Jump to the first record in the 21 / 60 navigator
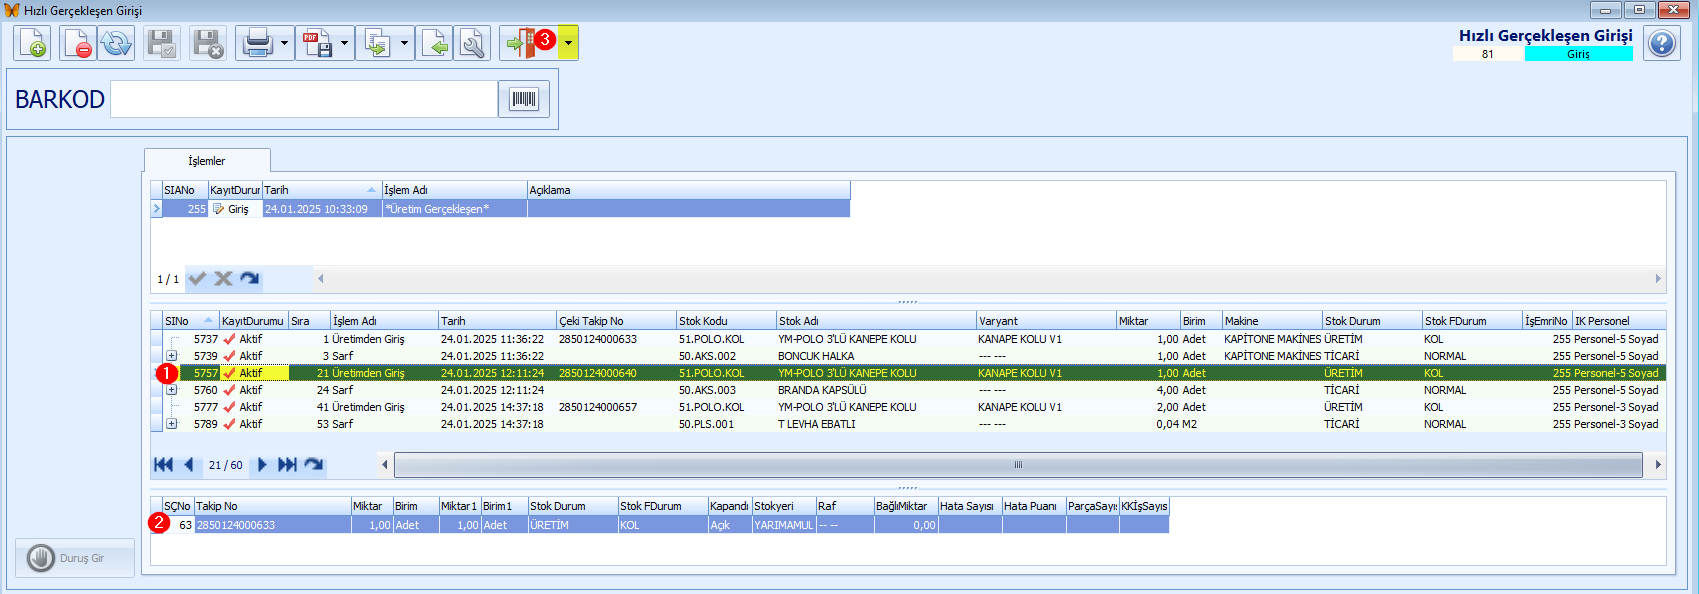 tap(163, 465)
